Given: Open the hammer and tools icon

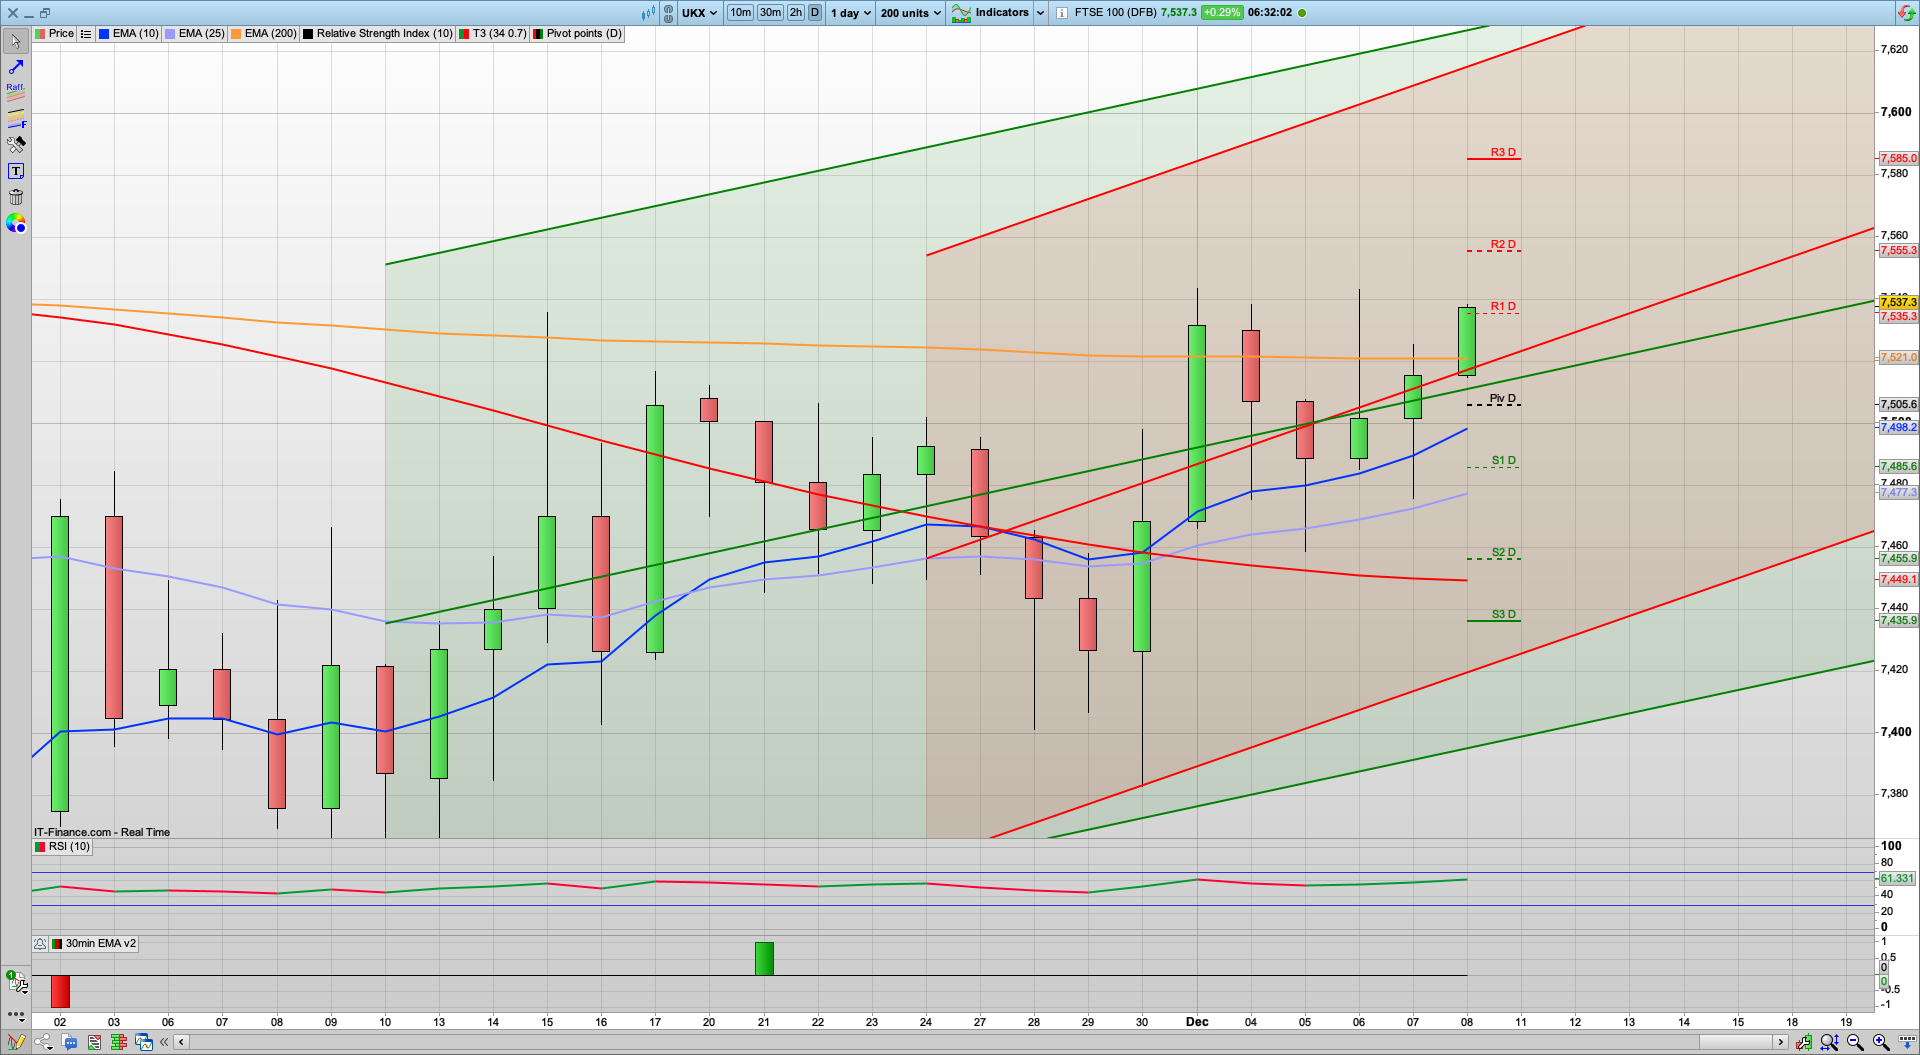Looking at the screenshot, I should [16, 145].
